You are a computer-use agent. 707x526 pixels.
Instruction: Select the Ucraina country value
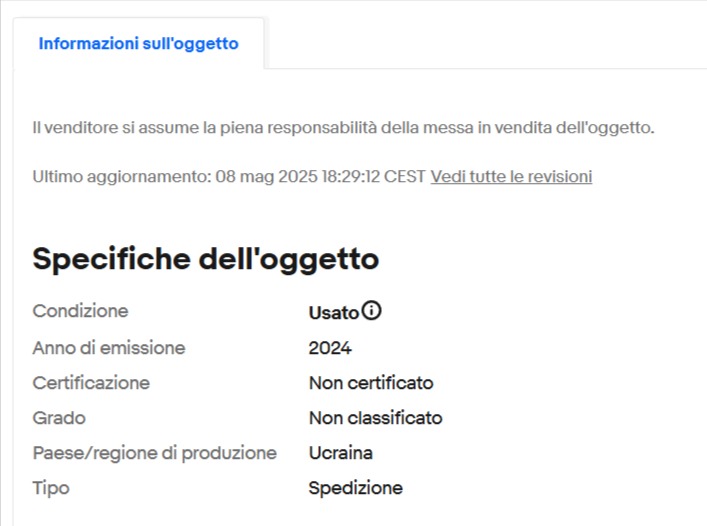341,453
